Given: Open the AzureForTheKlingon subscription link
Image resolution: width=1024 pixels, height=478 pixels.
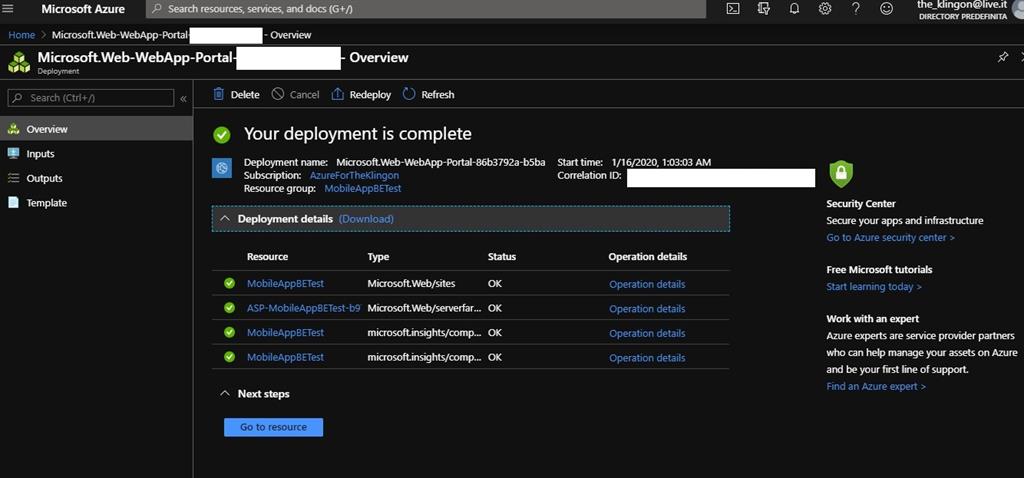Looking at the screenshot, I should 355,176.
